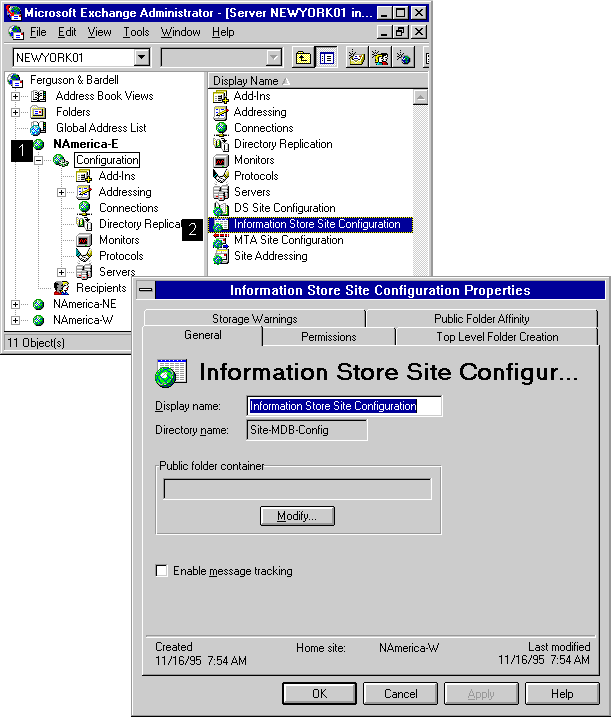Select NAmerica-E site in the tree
611x717 pixels.
click(86, 144)
